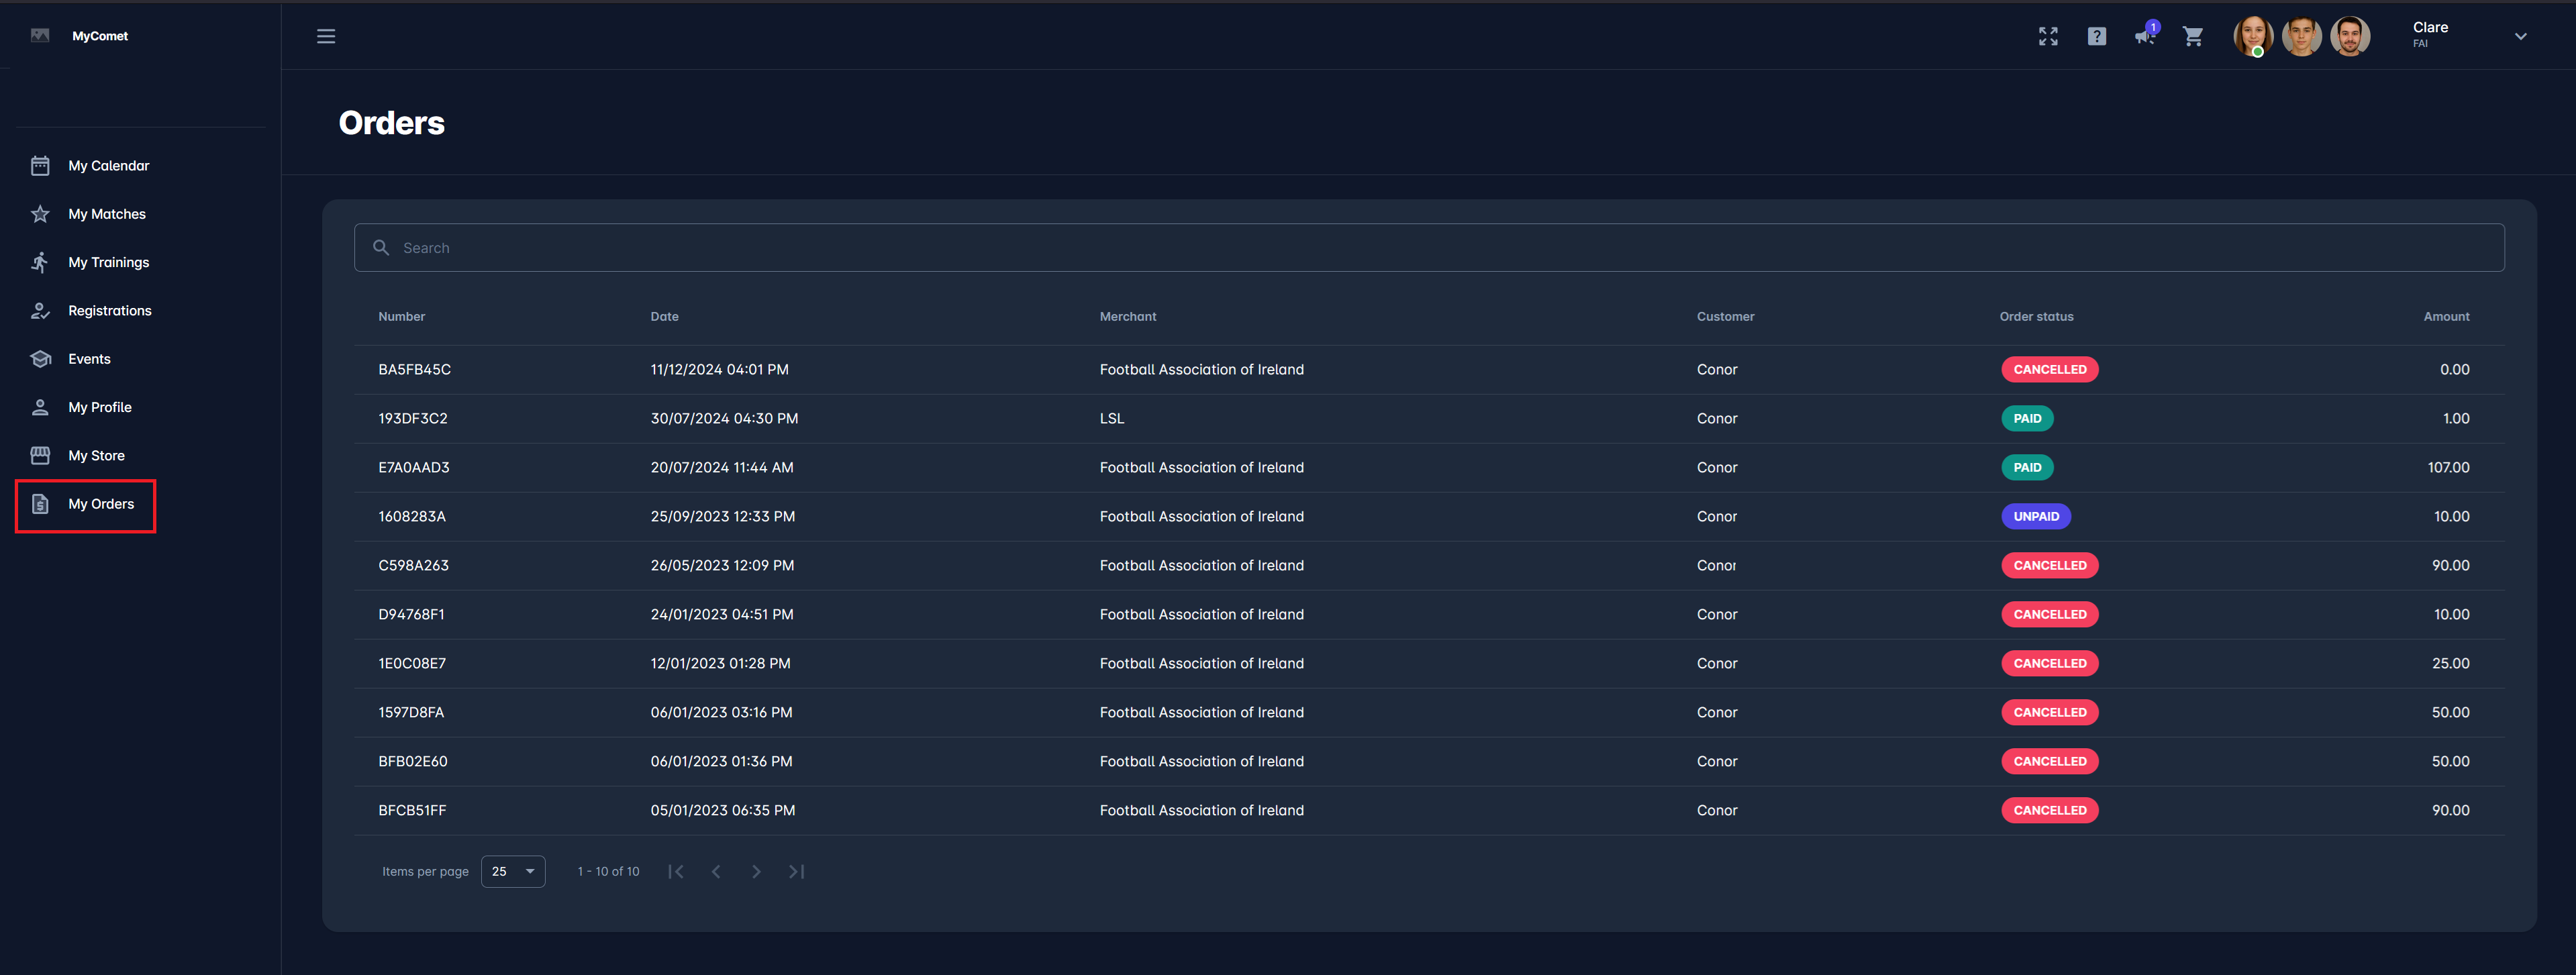Select the avatar with the green online dot
The width and height of the screenshot is (2576, 975).
point(2252,37)
